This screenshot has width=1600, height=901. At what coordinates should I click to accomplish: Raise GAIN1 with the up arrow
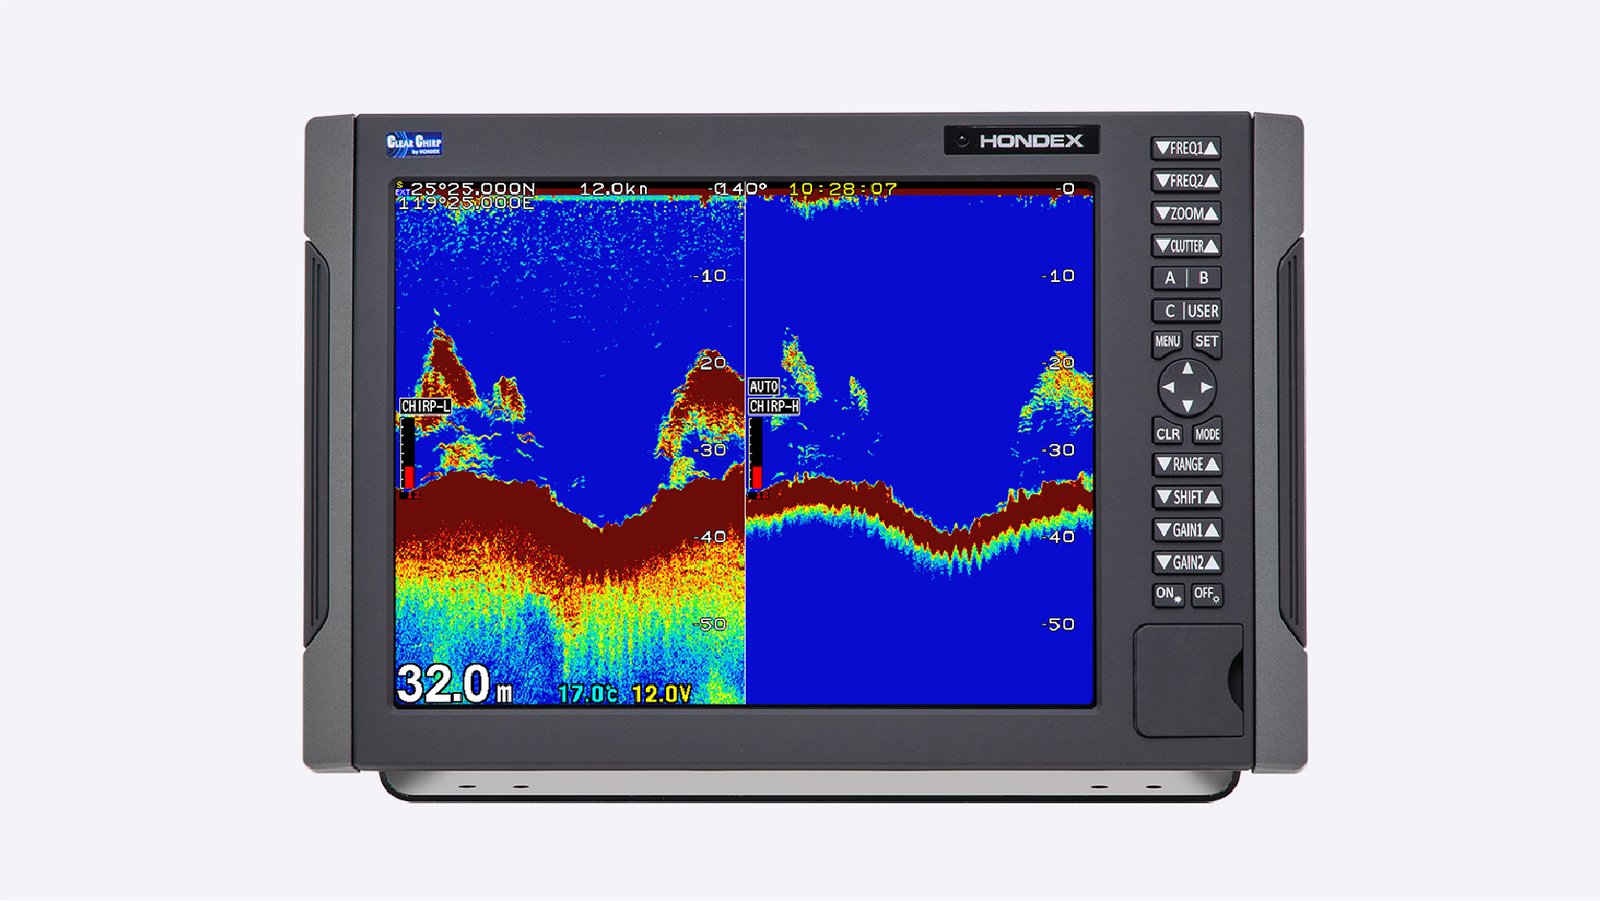pyautogui.click(x=1212, y=530)
